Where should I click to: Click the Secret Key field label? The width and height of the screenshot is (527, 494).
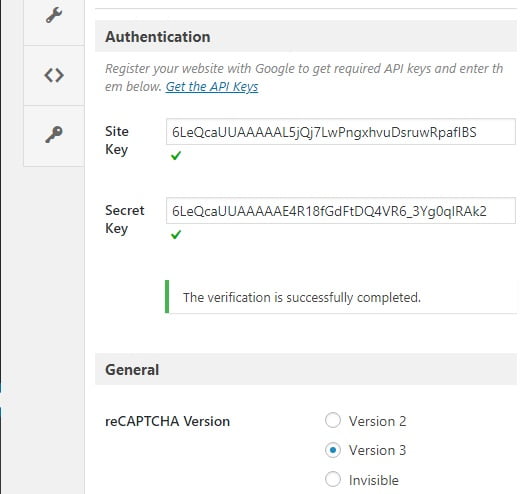pos(125,219)
